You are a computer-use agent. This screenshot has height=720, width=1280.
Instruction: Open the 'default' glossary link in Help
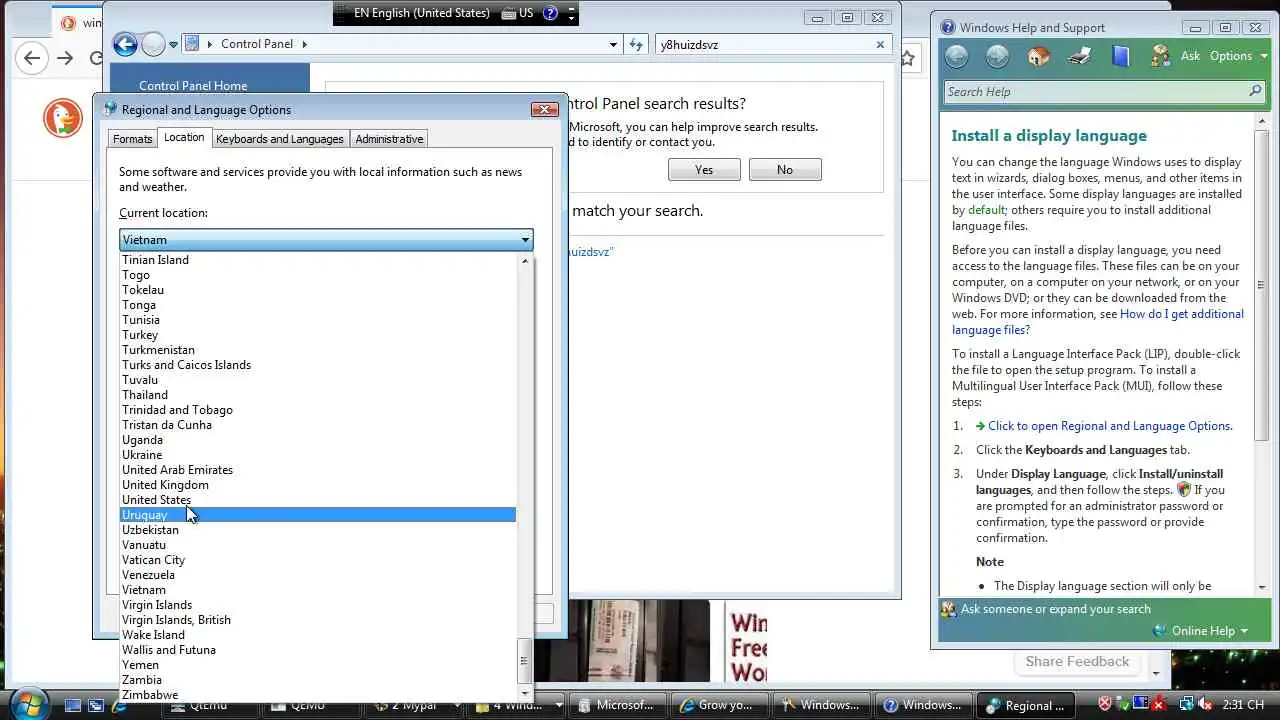986,210
